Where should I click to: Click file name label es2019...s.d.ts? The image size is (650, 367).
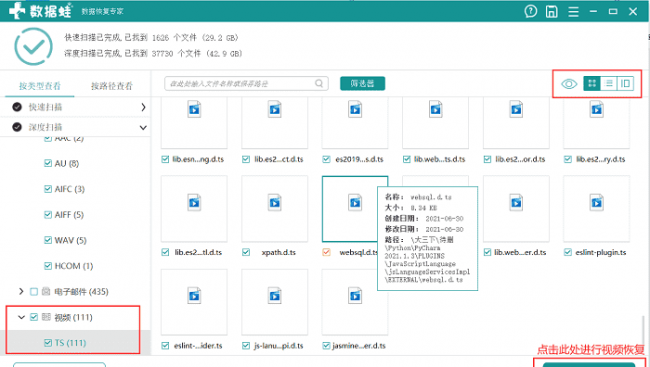[359, 159]
